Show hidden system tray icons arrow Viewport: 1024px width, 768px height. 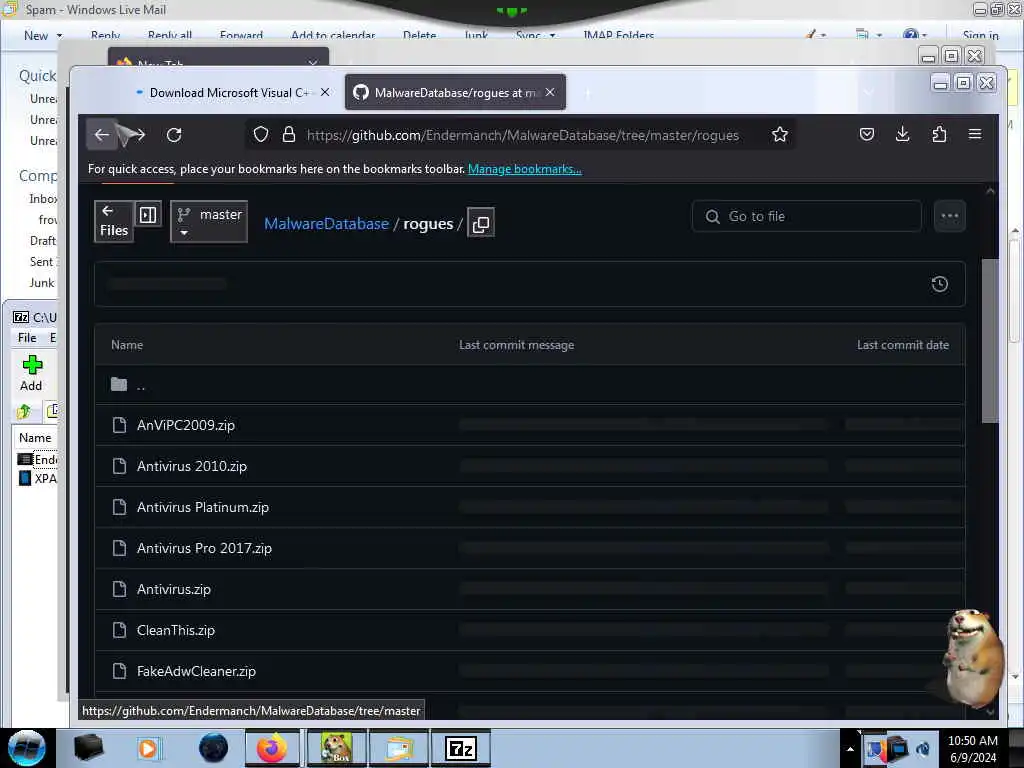(x=850, y=749)
